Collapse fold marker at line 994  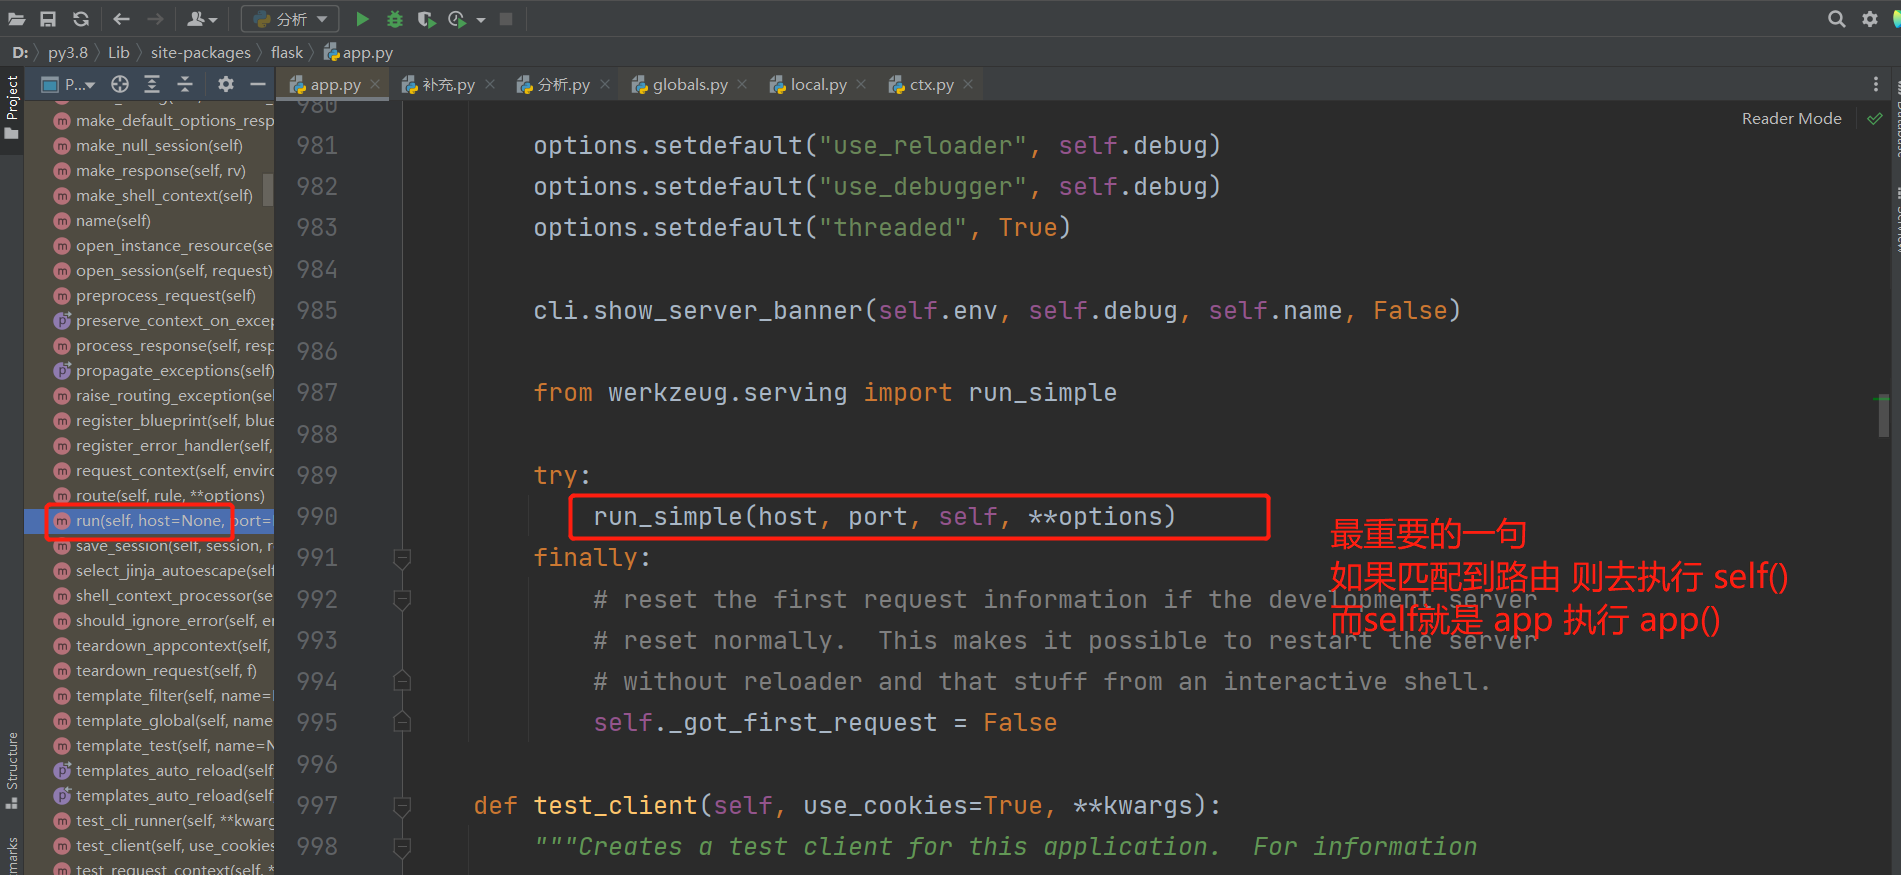click(402, 681)
